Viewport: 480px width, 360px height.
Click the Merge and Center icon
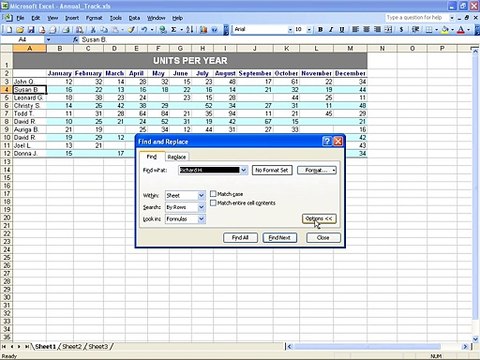pos(388,30)
